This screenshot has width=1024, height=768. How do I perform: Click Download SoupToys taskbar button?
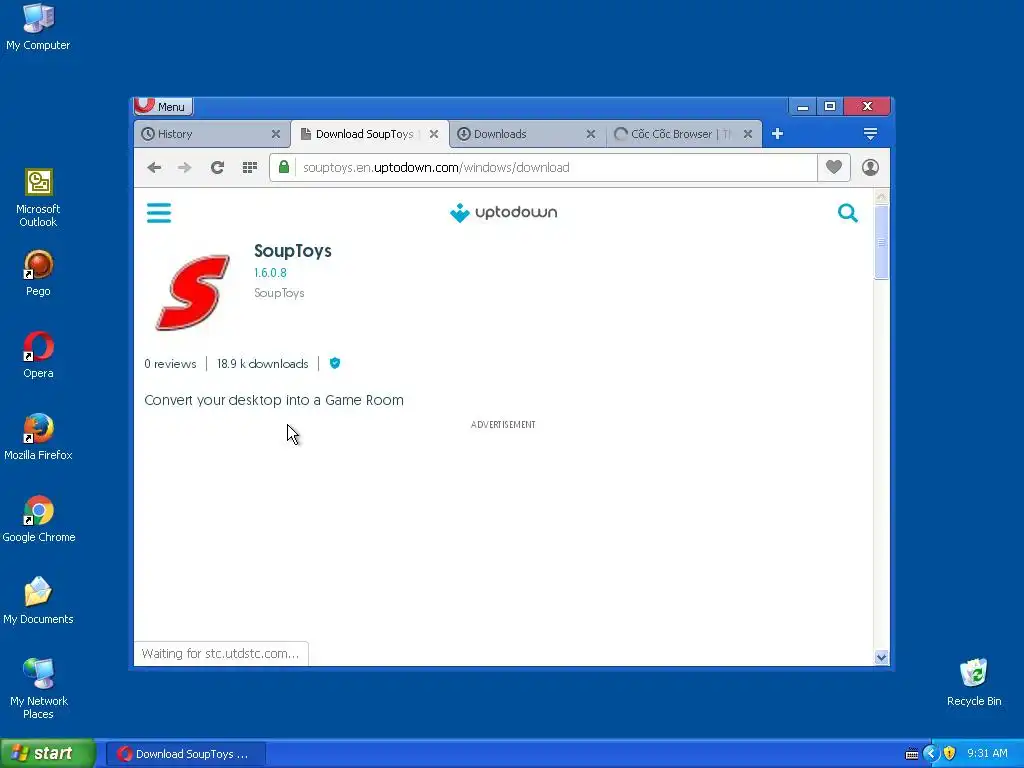186,754
